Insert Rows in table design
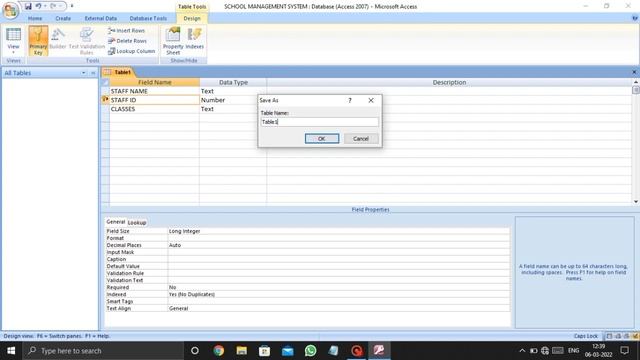The height and width of the screenshot is (360, 640). [x=127, y=31]
